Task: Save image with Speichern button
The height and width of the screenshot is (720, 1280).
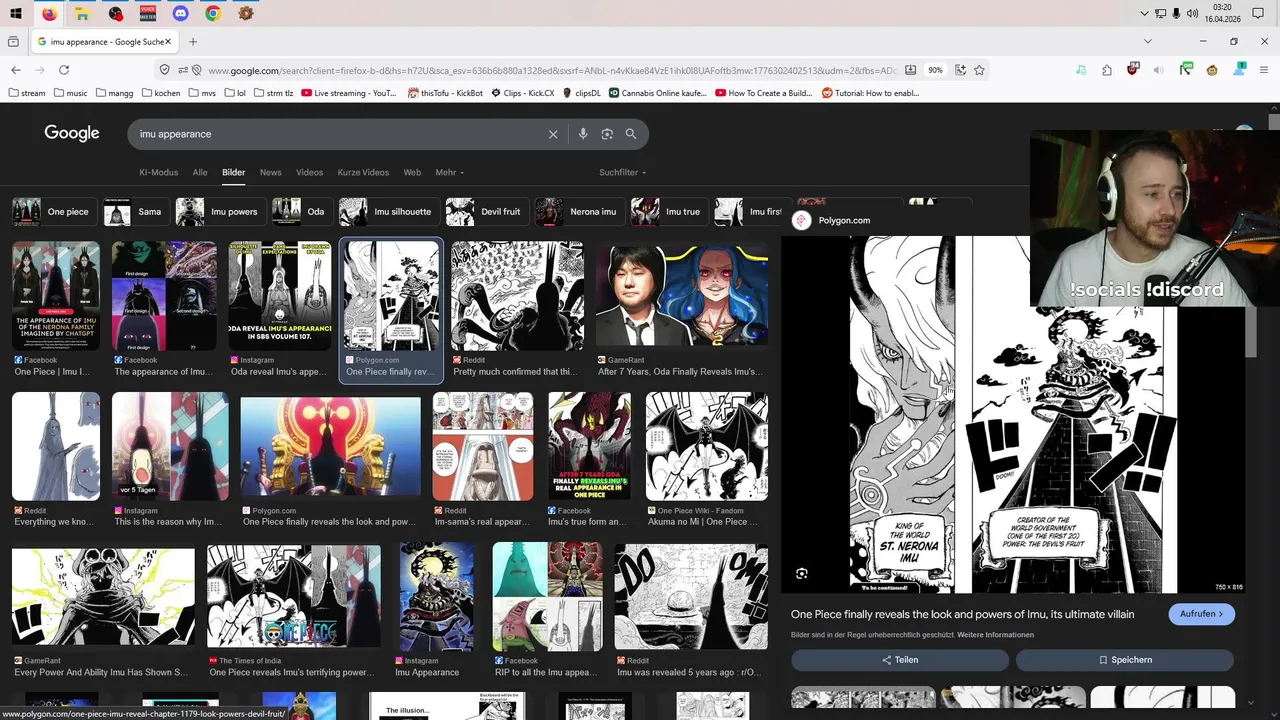Action: coord(1125,660)
